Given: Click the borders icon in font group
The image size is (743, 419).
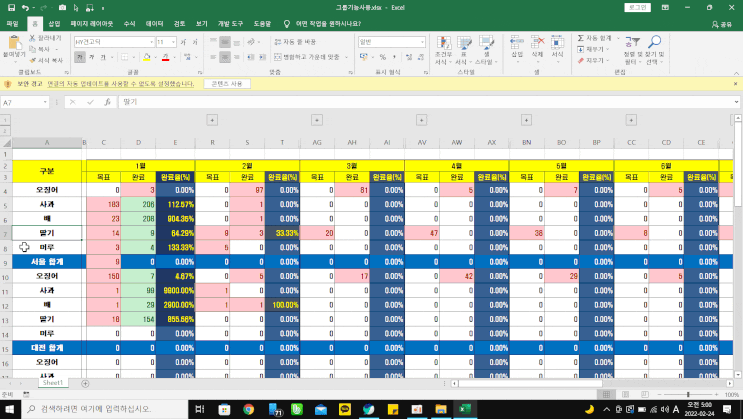Looking at the screenshot, I should click(124, 57).
